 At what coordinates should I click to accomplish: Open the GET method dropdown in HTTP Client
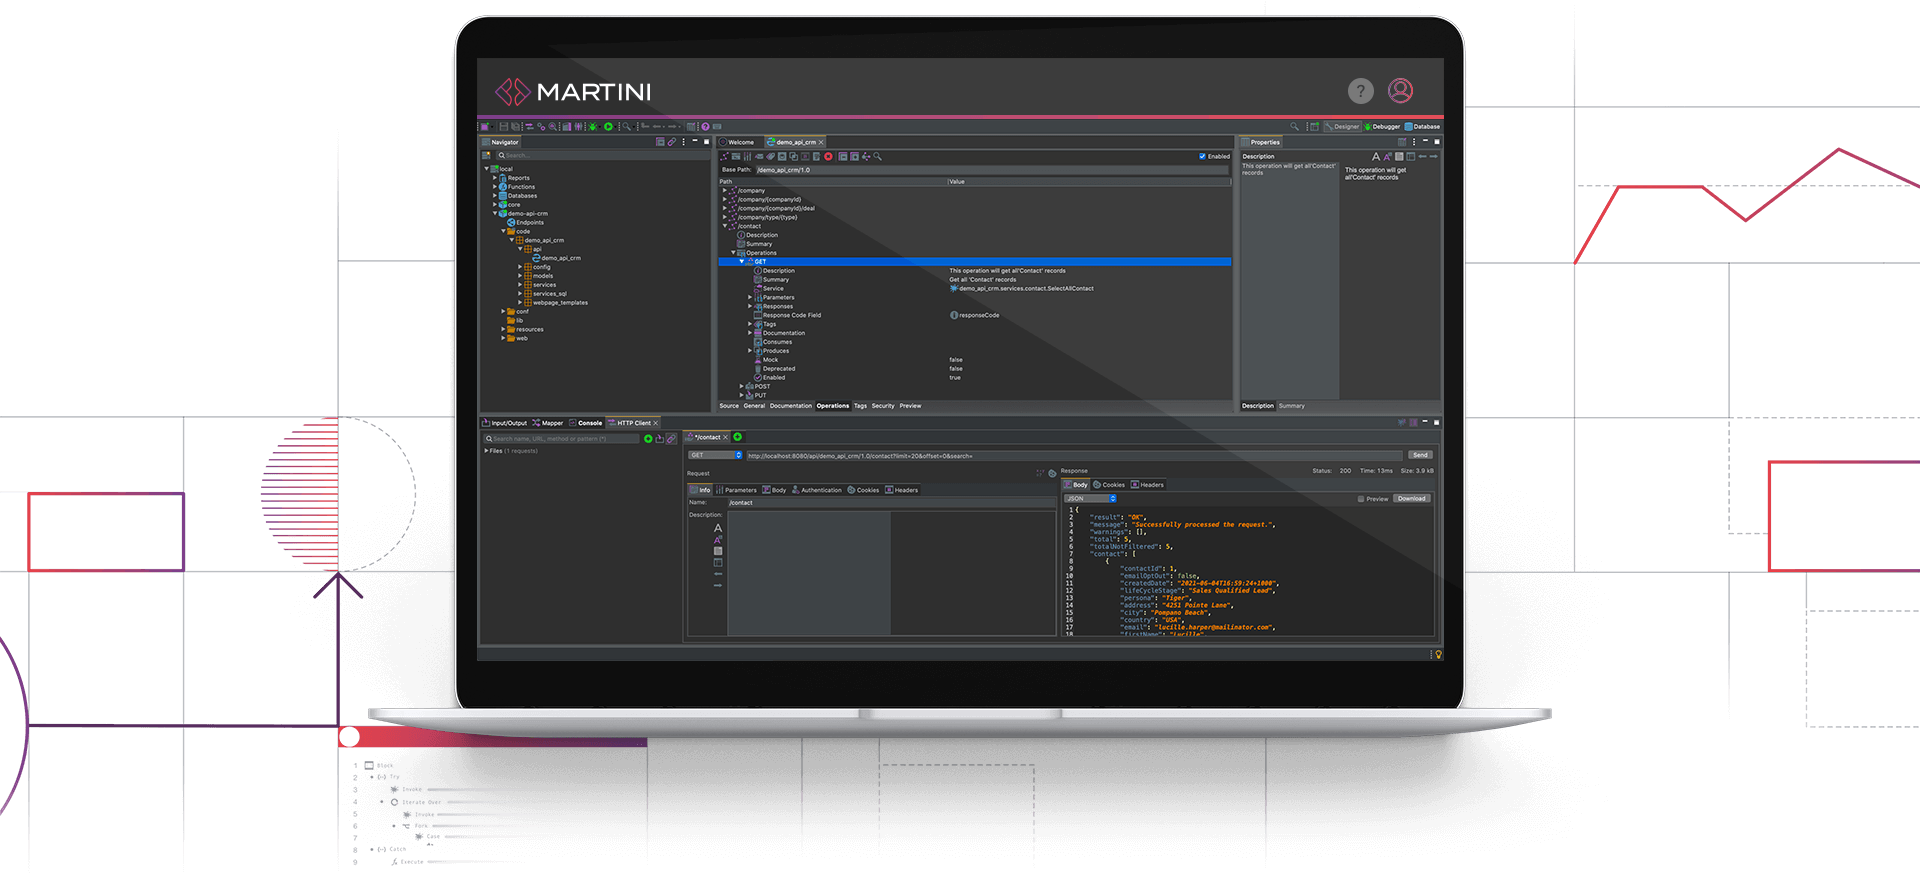point(715,455)
